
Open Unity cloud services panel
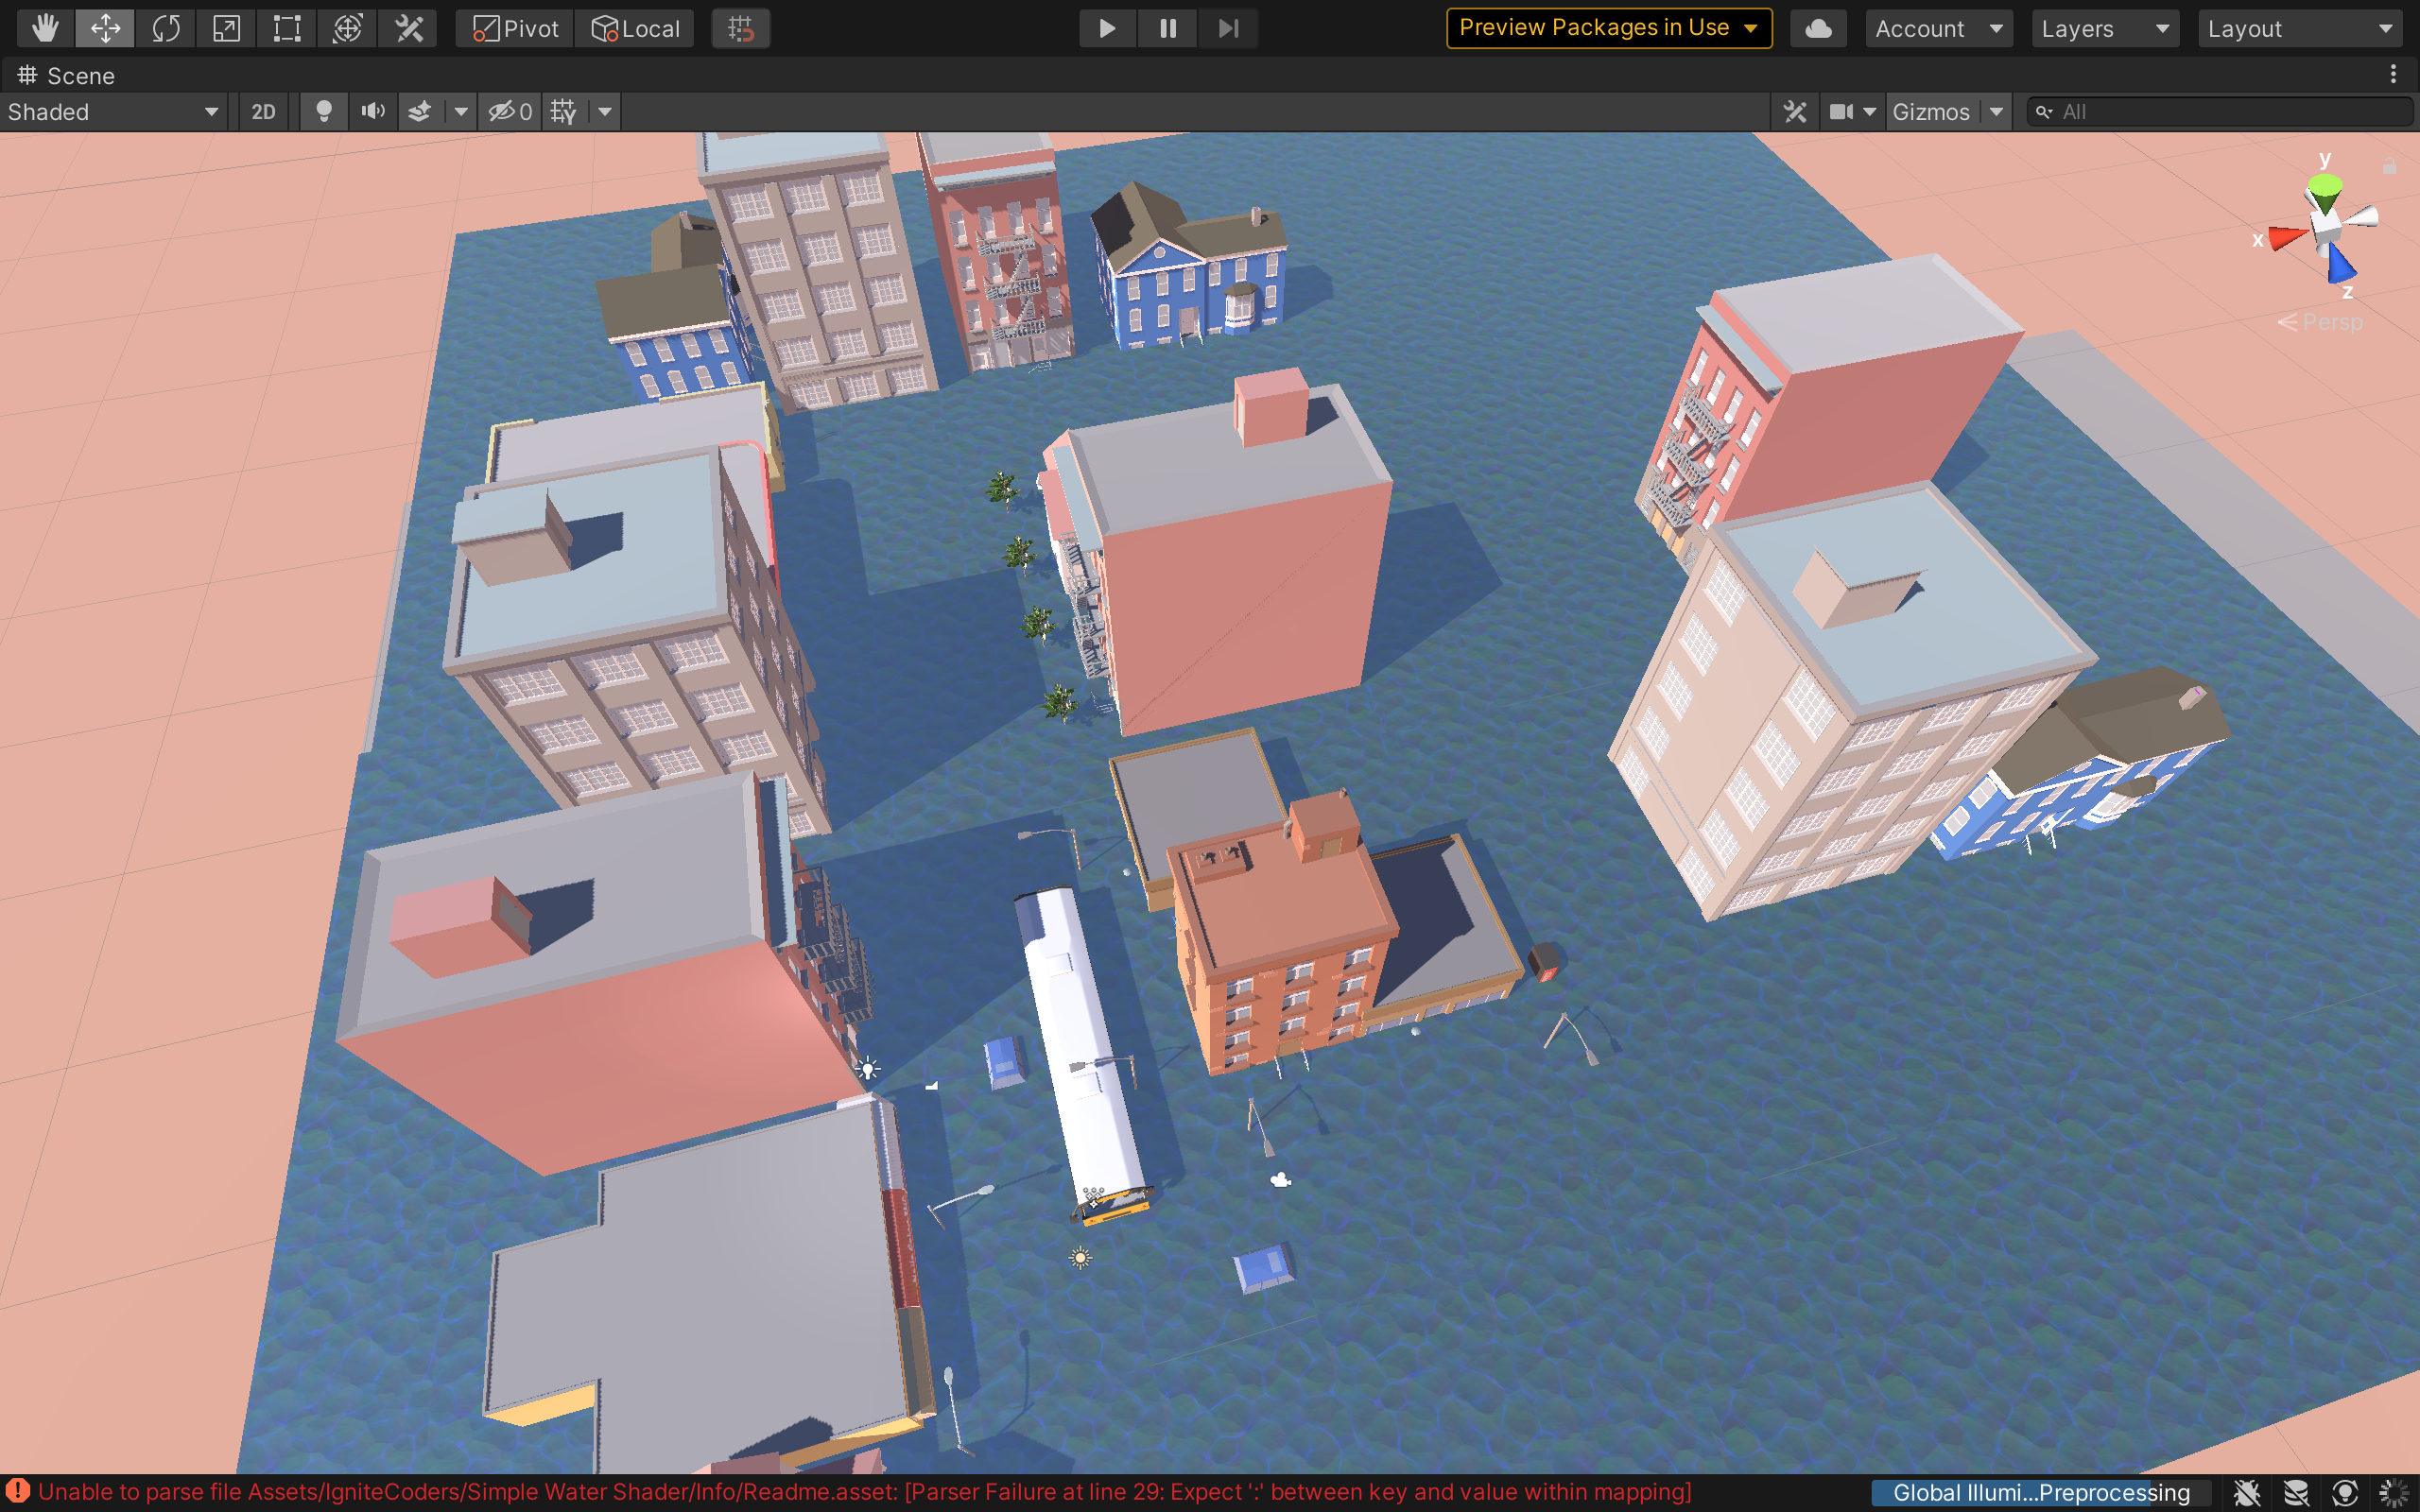pyautogui.click(x=1817, y=28)
